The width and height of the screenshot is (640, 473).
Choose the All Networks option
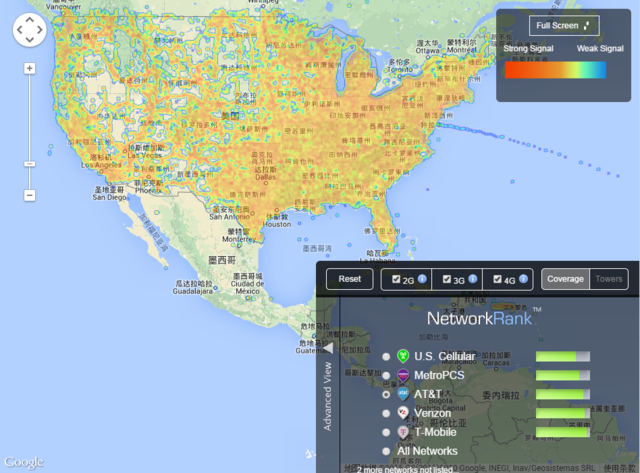click(386, 451)
